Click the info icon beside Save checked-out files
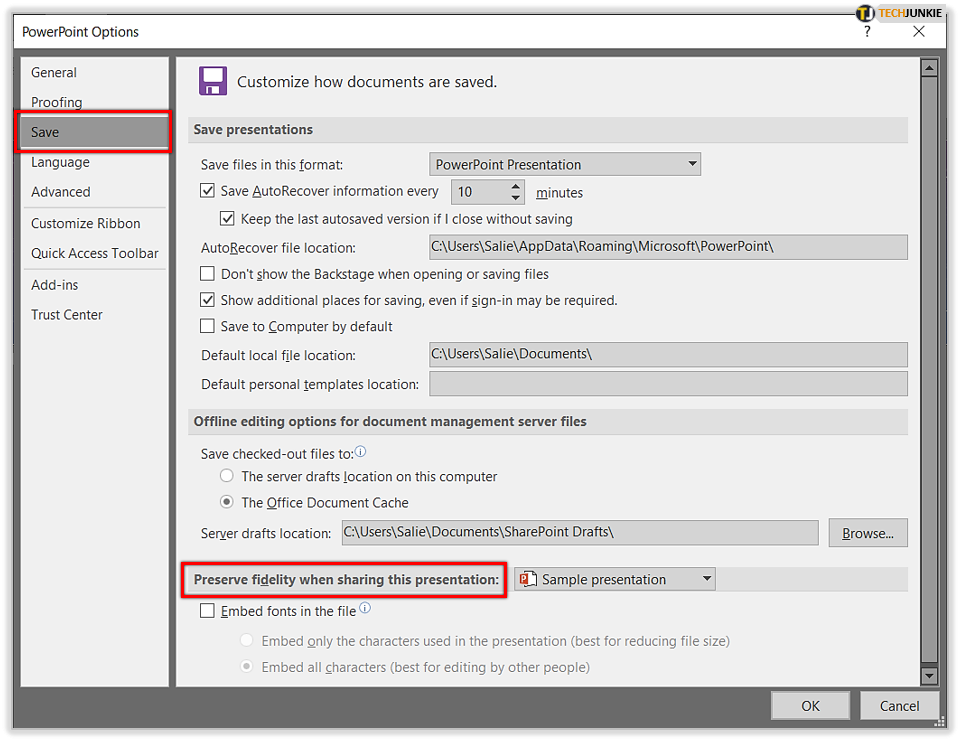Image resolution: width=960 pixels, height=741 pixels. (x=360, y=452)
